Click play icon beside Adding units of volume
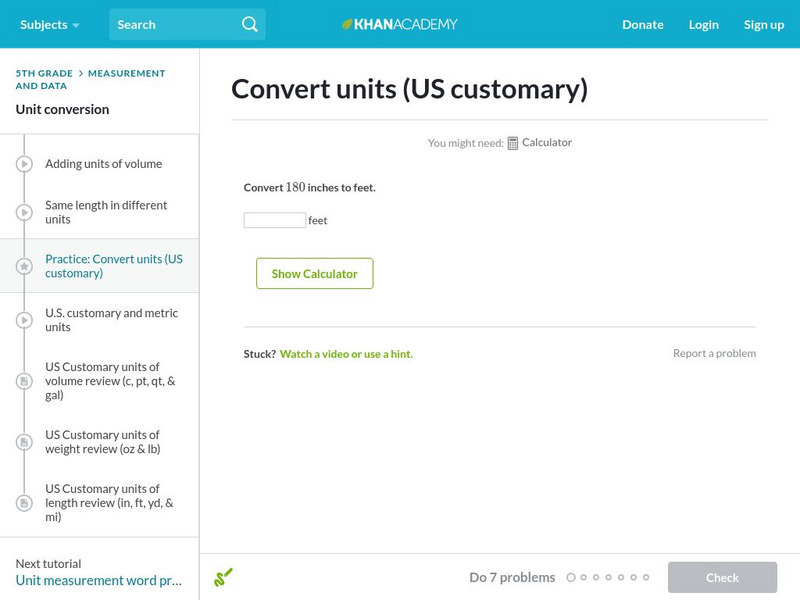This screenshot has height=600, width=800. 25,164
